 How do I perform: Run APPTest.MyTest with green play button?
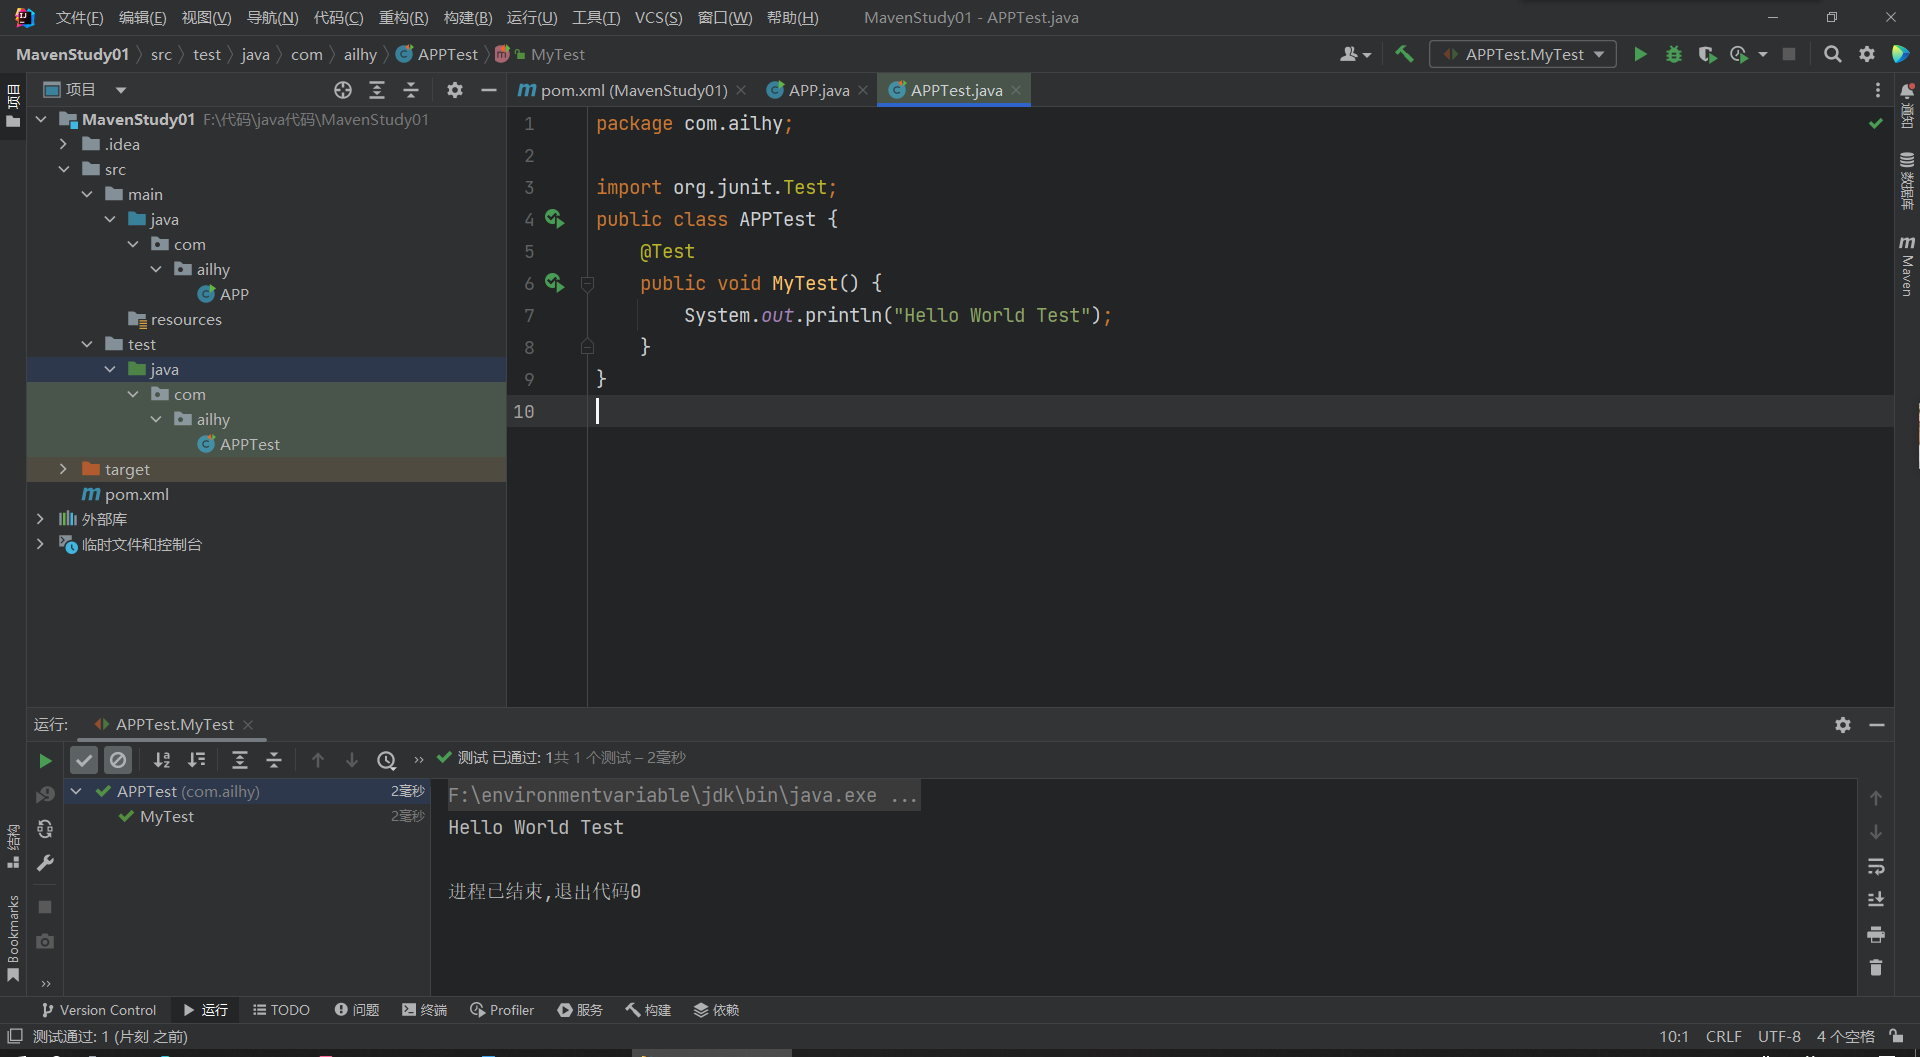[1640, 54]
